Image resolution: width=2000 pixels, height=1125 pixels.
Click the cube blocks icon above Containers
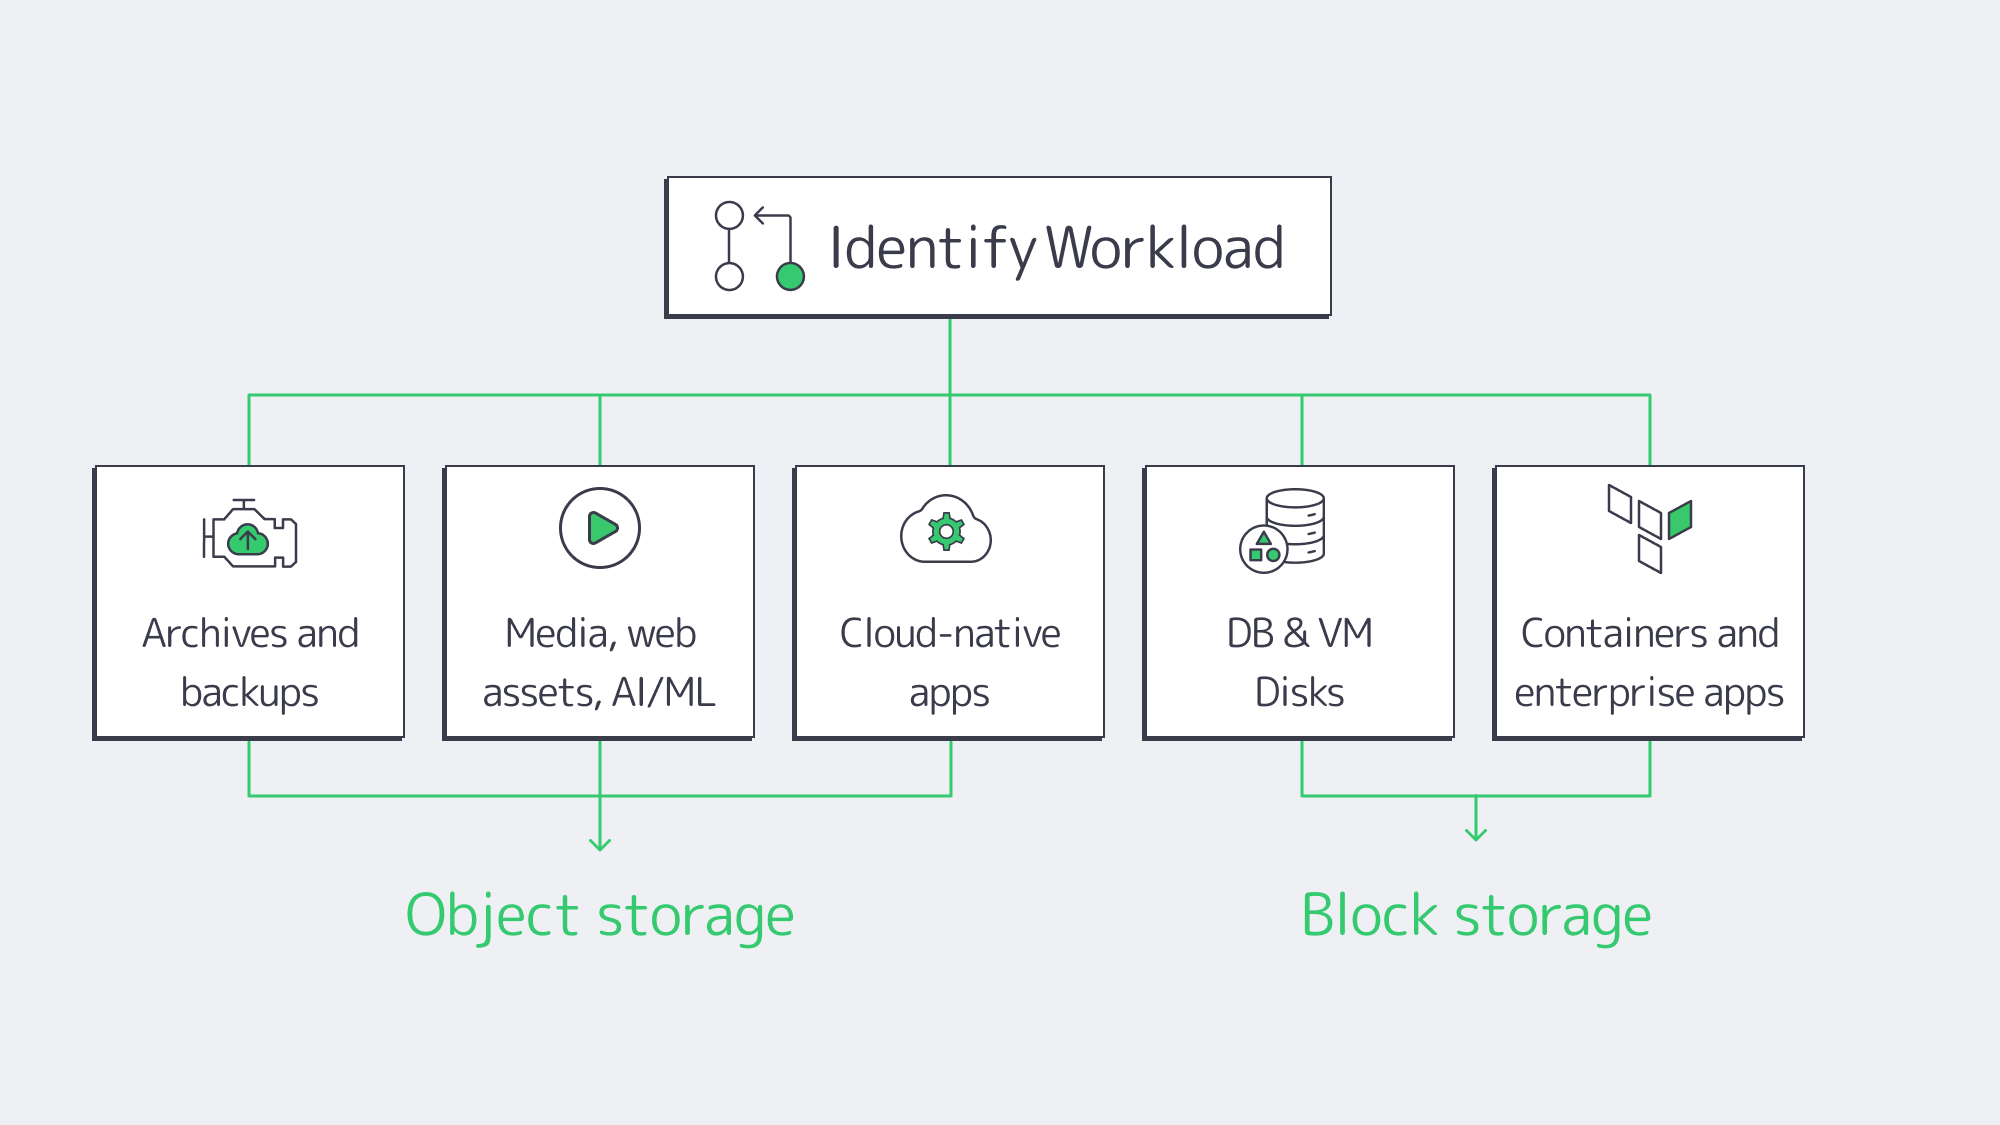[1650, 529]
